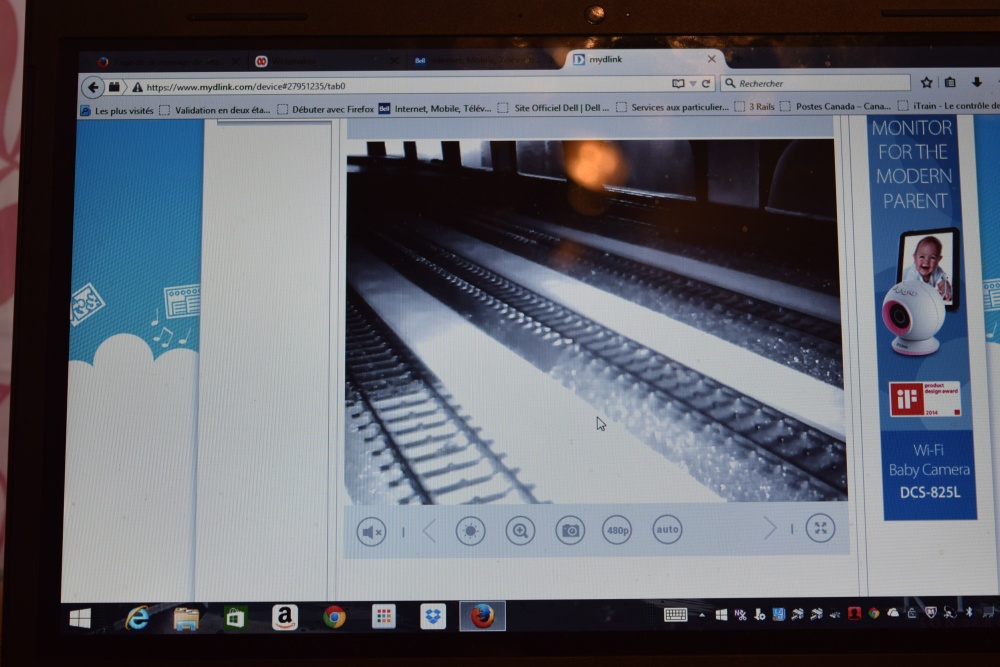Viewport: 1000px width, 667px height.
Task: Open the Validation en deux éta... bookmark
Action: coord(216,110)
